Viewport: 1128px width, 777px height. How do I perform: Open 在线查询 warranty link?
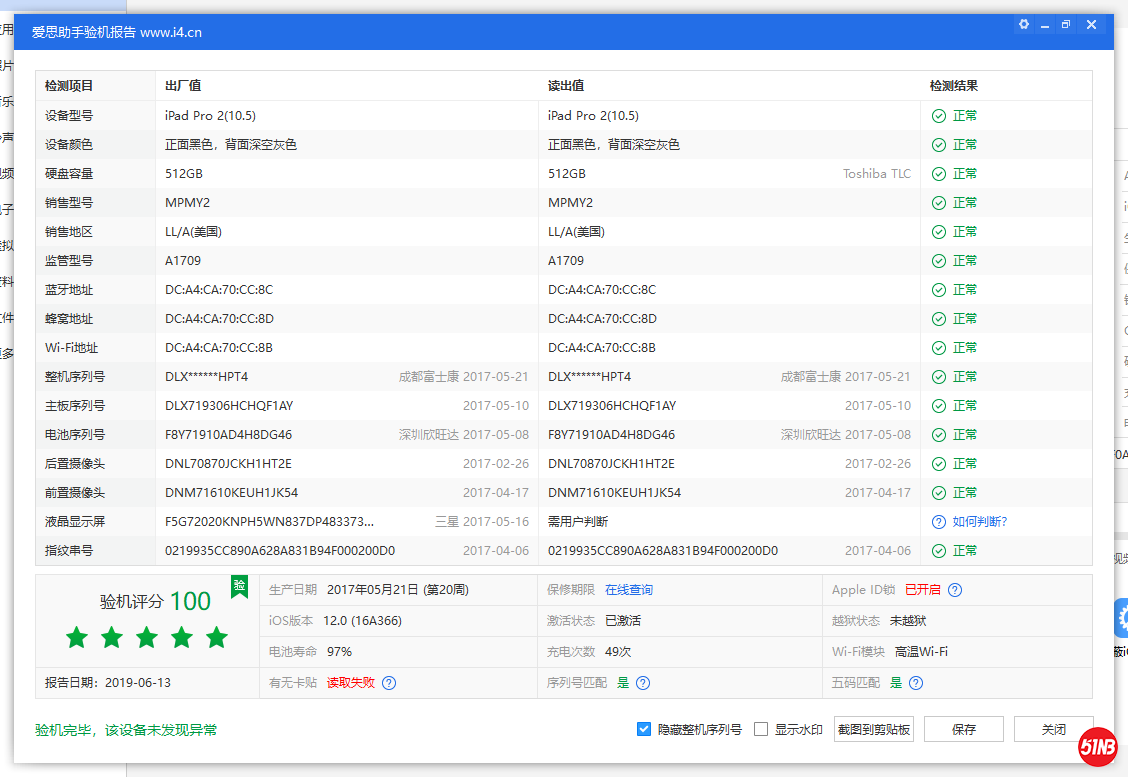(629, 590)
